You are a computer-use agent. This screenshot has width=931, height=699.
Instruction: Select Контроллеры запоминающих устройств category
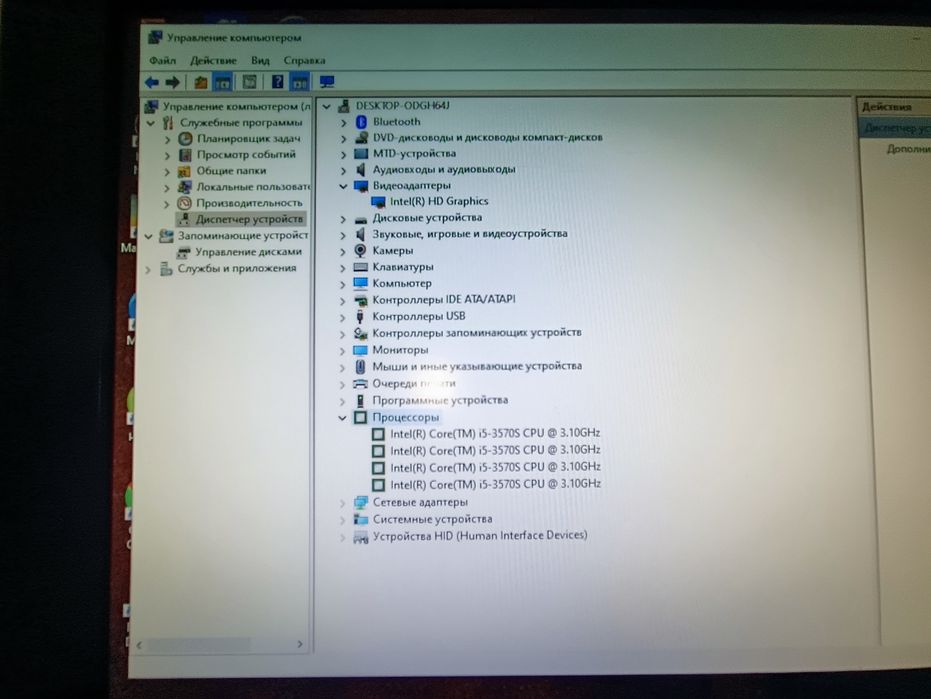click(x=477, y=333)
